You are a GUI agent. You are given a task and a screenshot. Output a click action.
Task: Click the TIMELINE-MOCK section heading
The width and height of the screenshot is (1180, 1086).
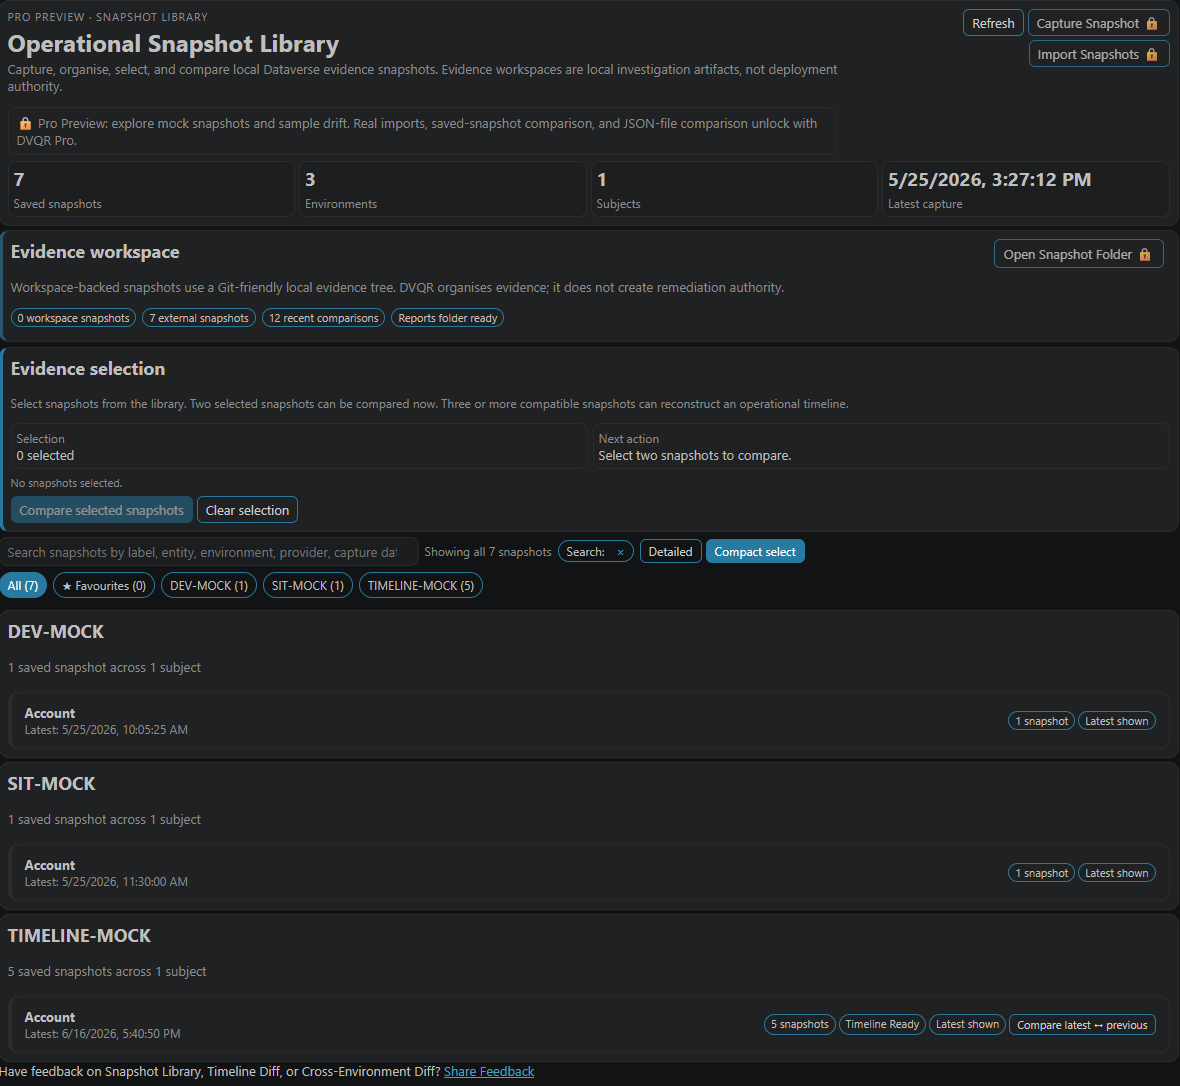point(79,936)
